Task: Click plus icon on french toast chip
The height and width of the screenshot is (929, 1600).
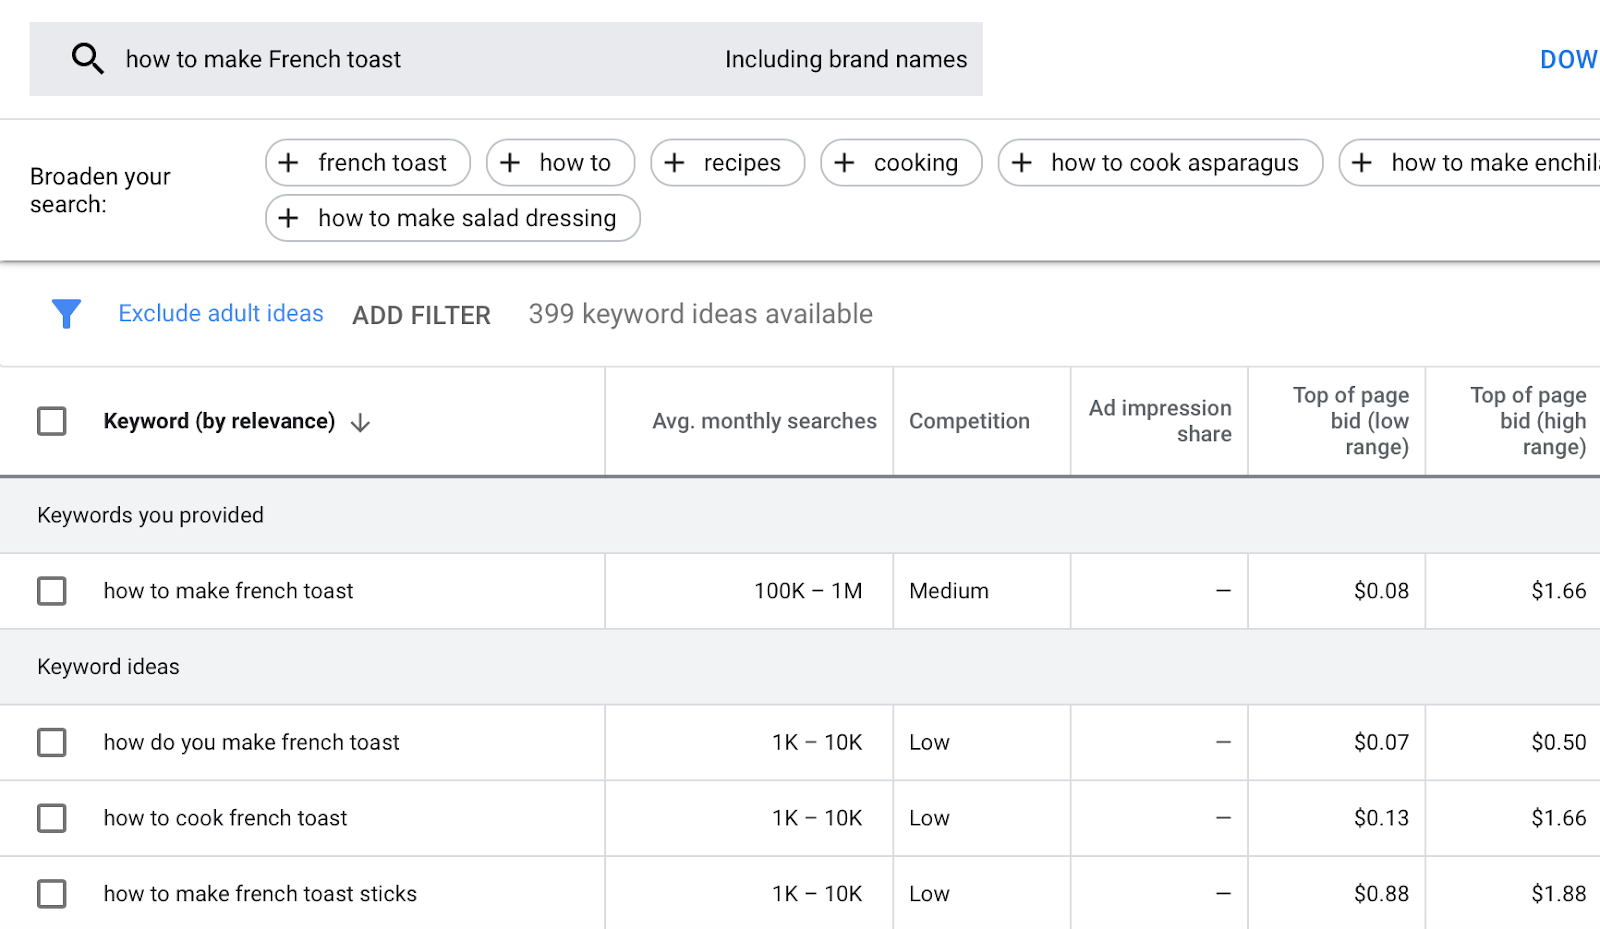Action: click(289, 163)
